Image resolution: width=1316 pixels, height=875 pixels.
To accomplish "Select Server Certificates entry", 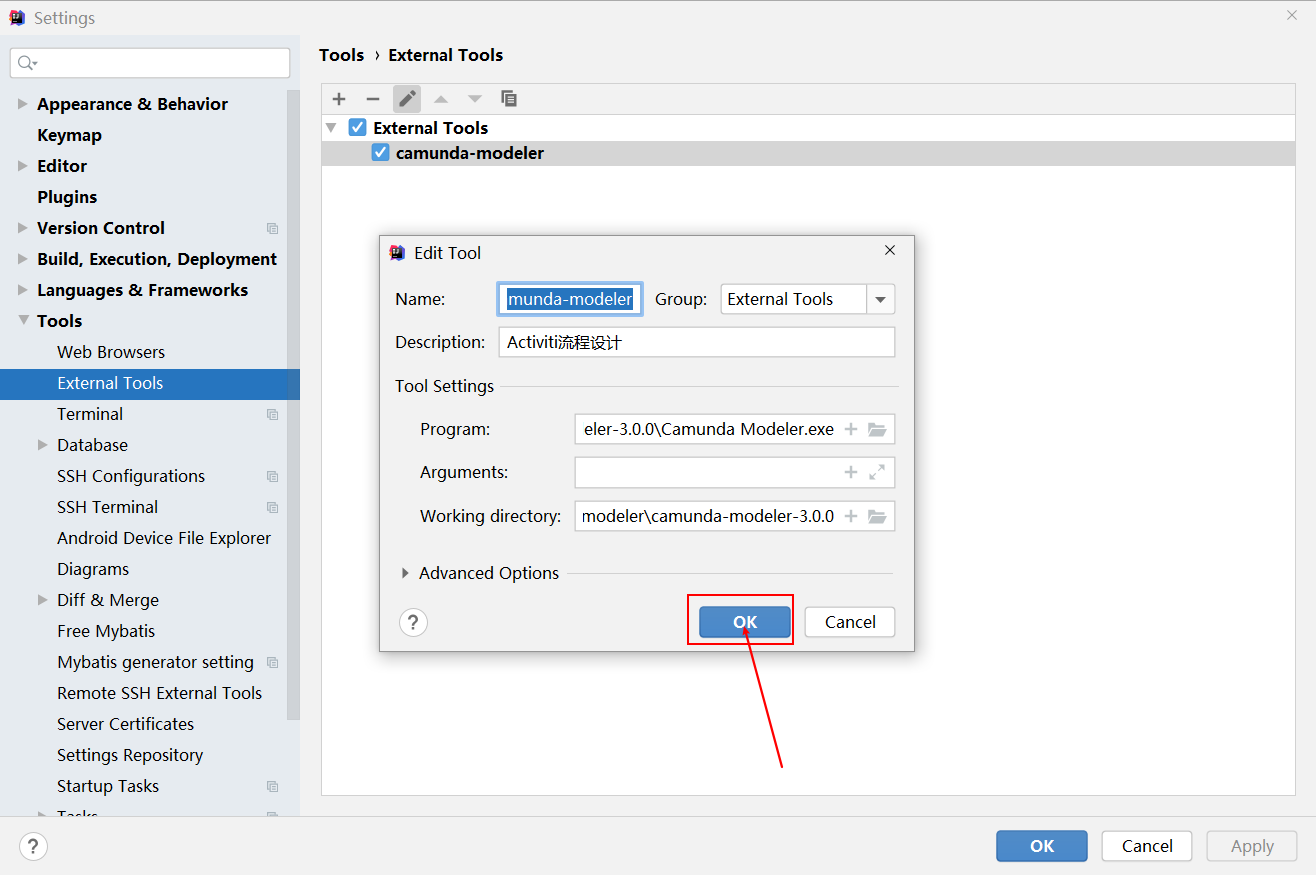I will [126, 724].
